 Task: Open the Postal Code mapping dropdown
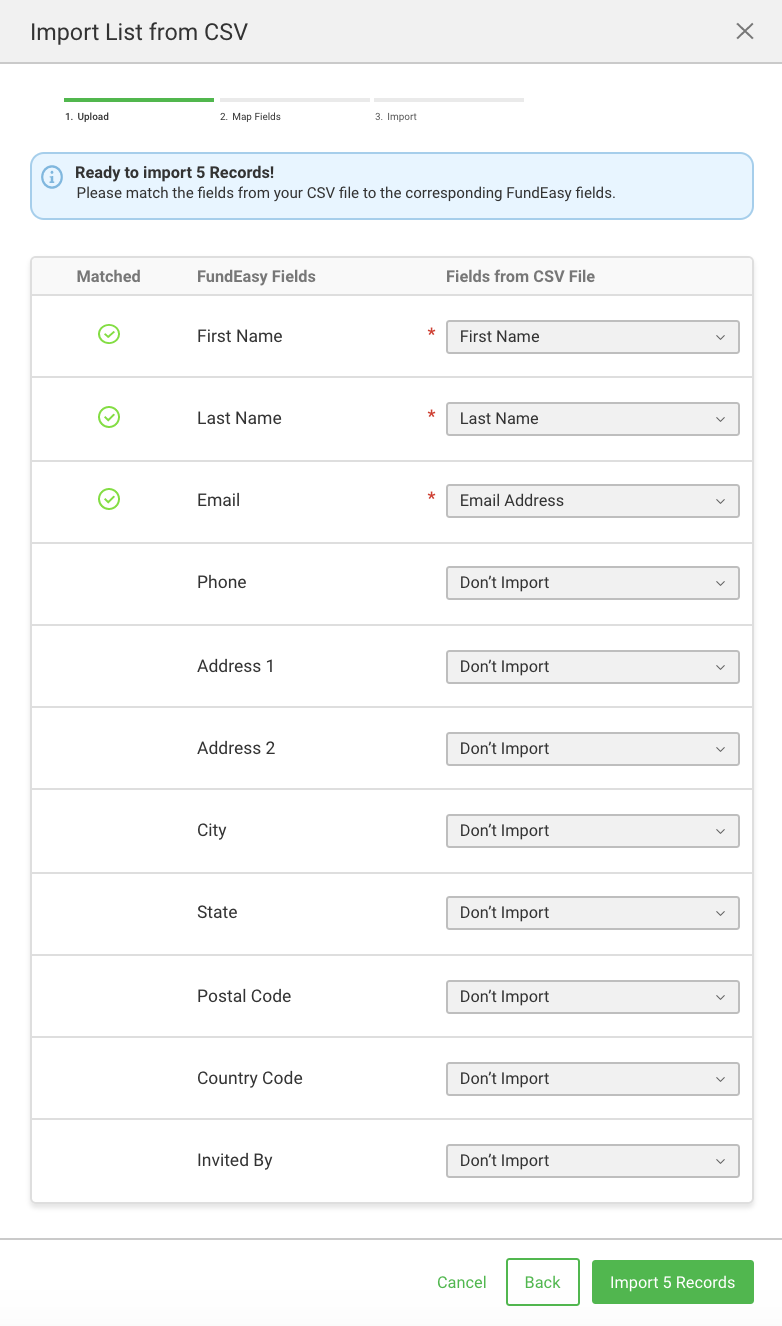592,997
